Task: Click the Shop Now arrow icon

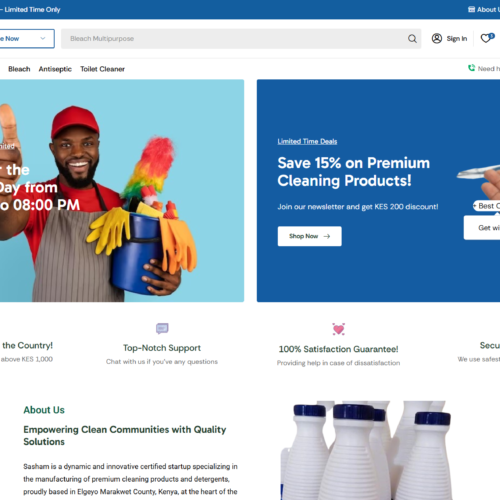Action: click(327, 236)
